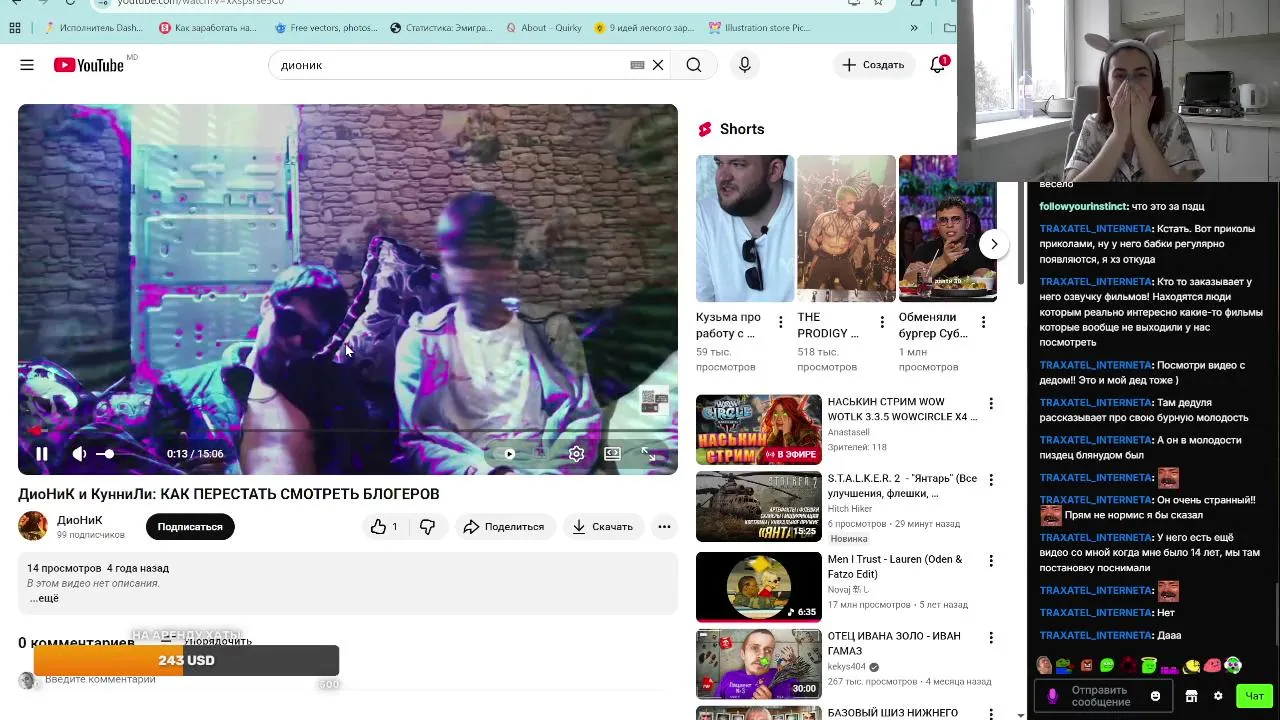Open 'Men I Trust - Lauren' video
The width and height of the screenshot is (1280, 720).
pyautogui.click(x=895, y=567)
